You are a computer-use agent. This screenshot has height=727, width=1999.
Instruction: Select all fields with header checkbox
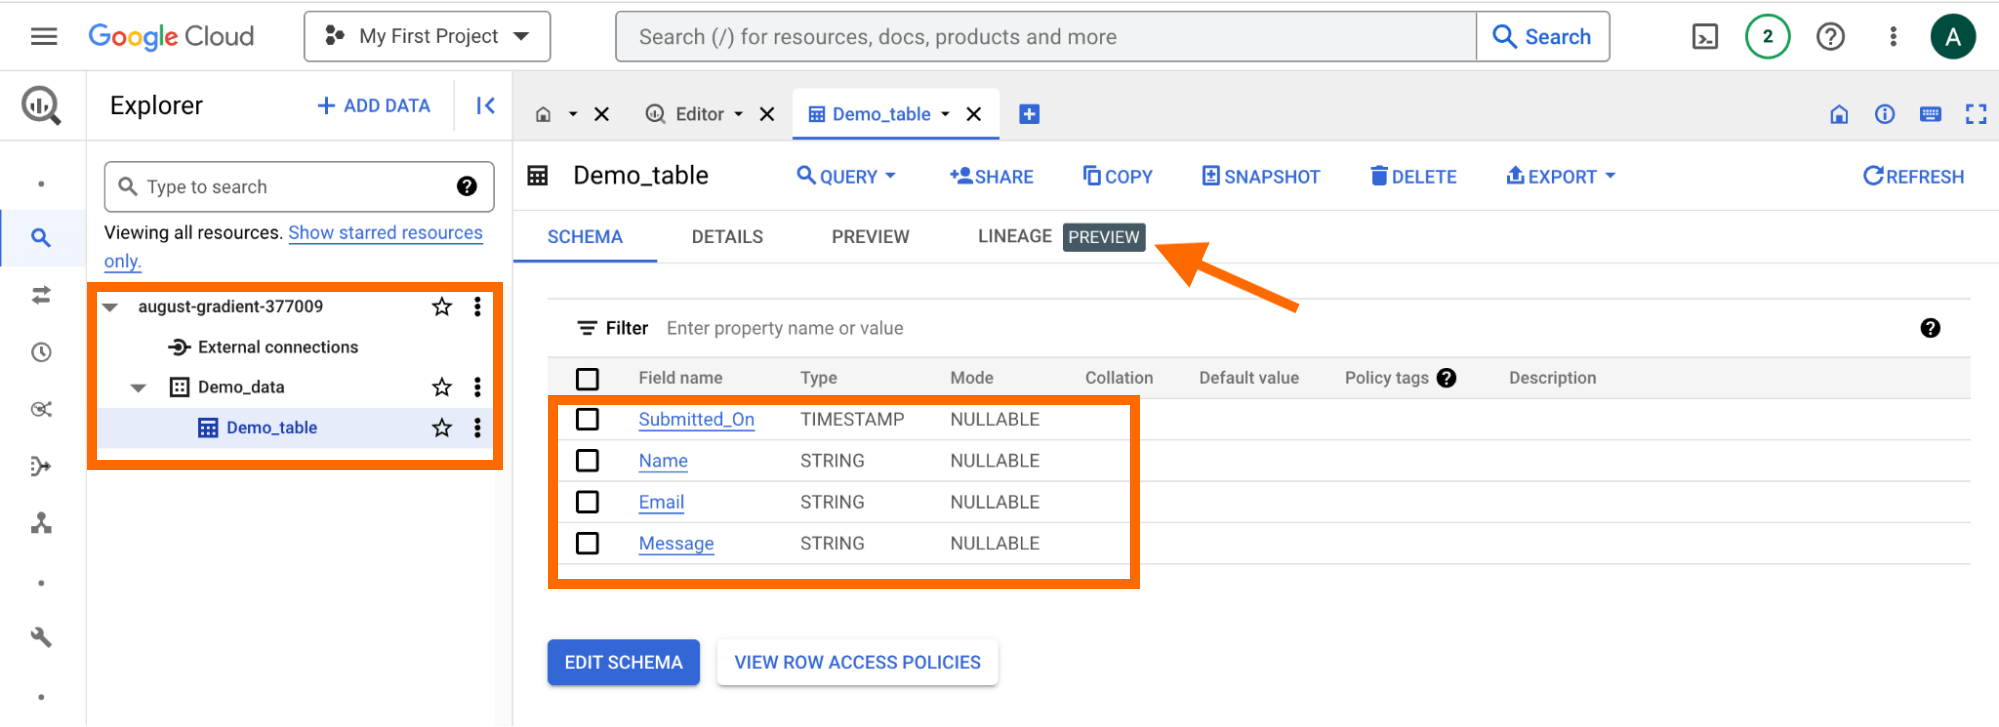587,378
